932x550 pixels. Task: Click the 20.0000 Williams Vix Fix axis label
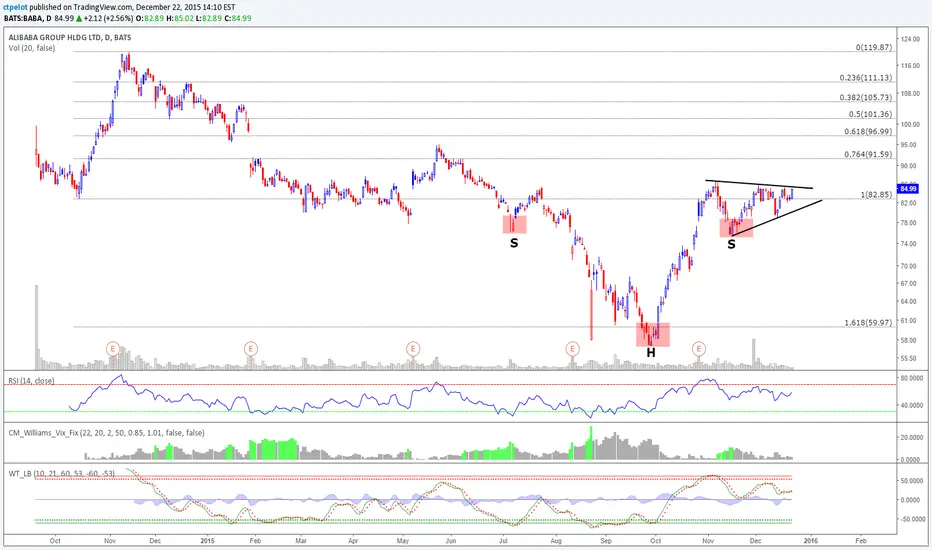tap(912, 438)
